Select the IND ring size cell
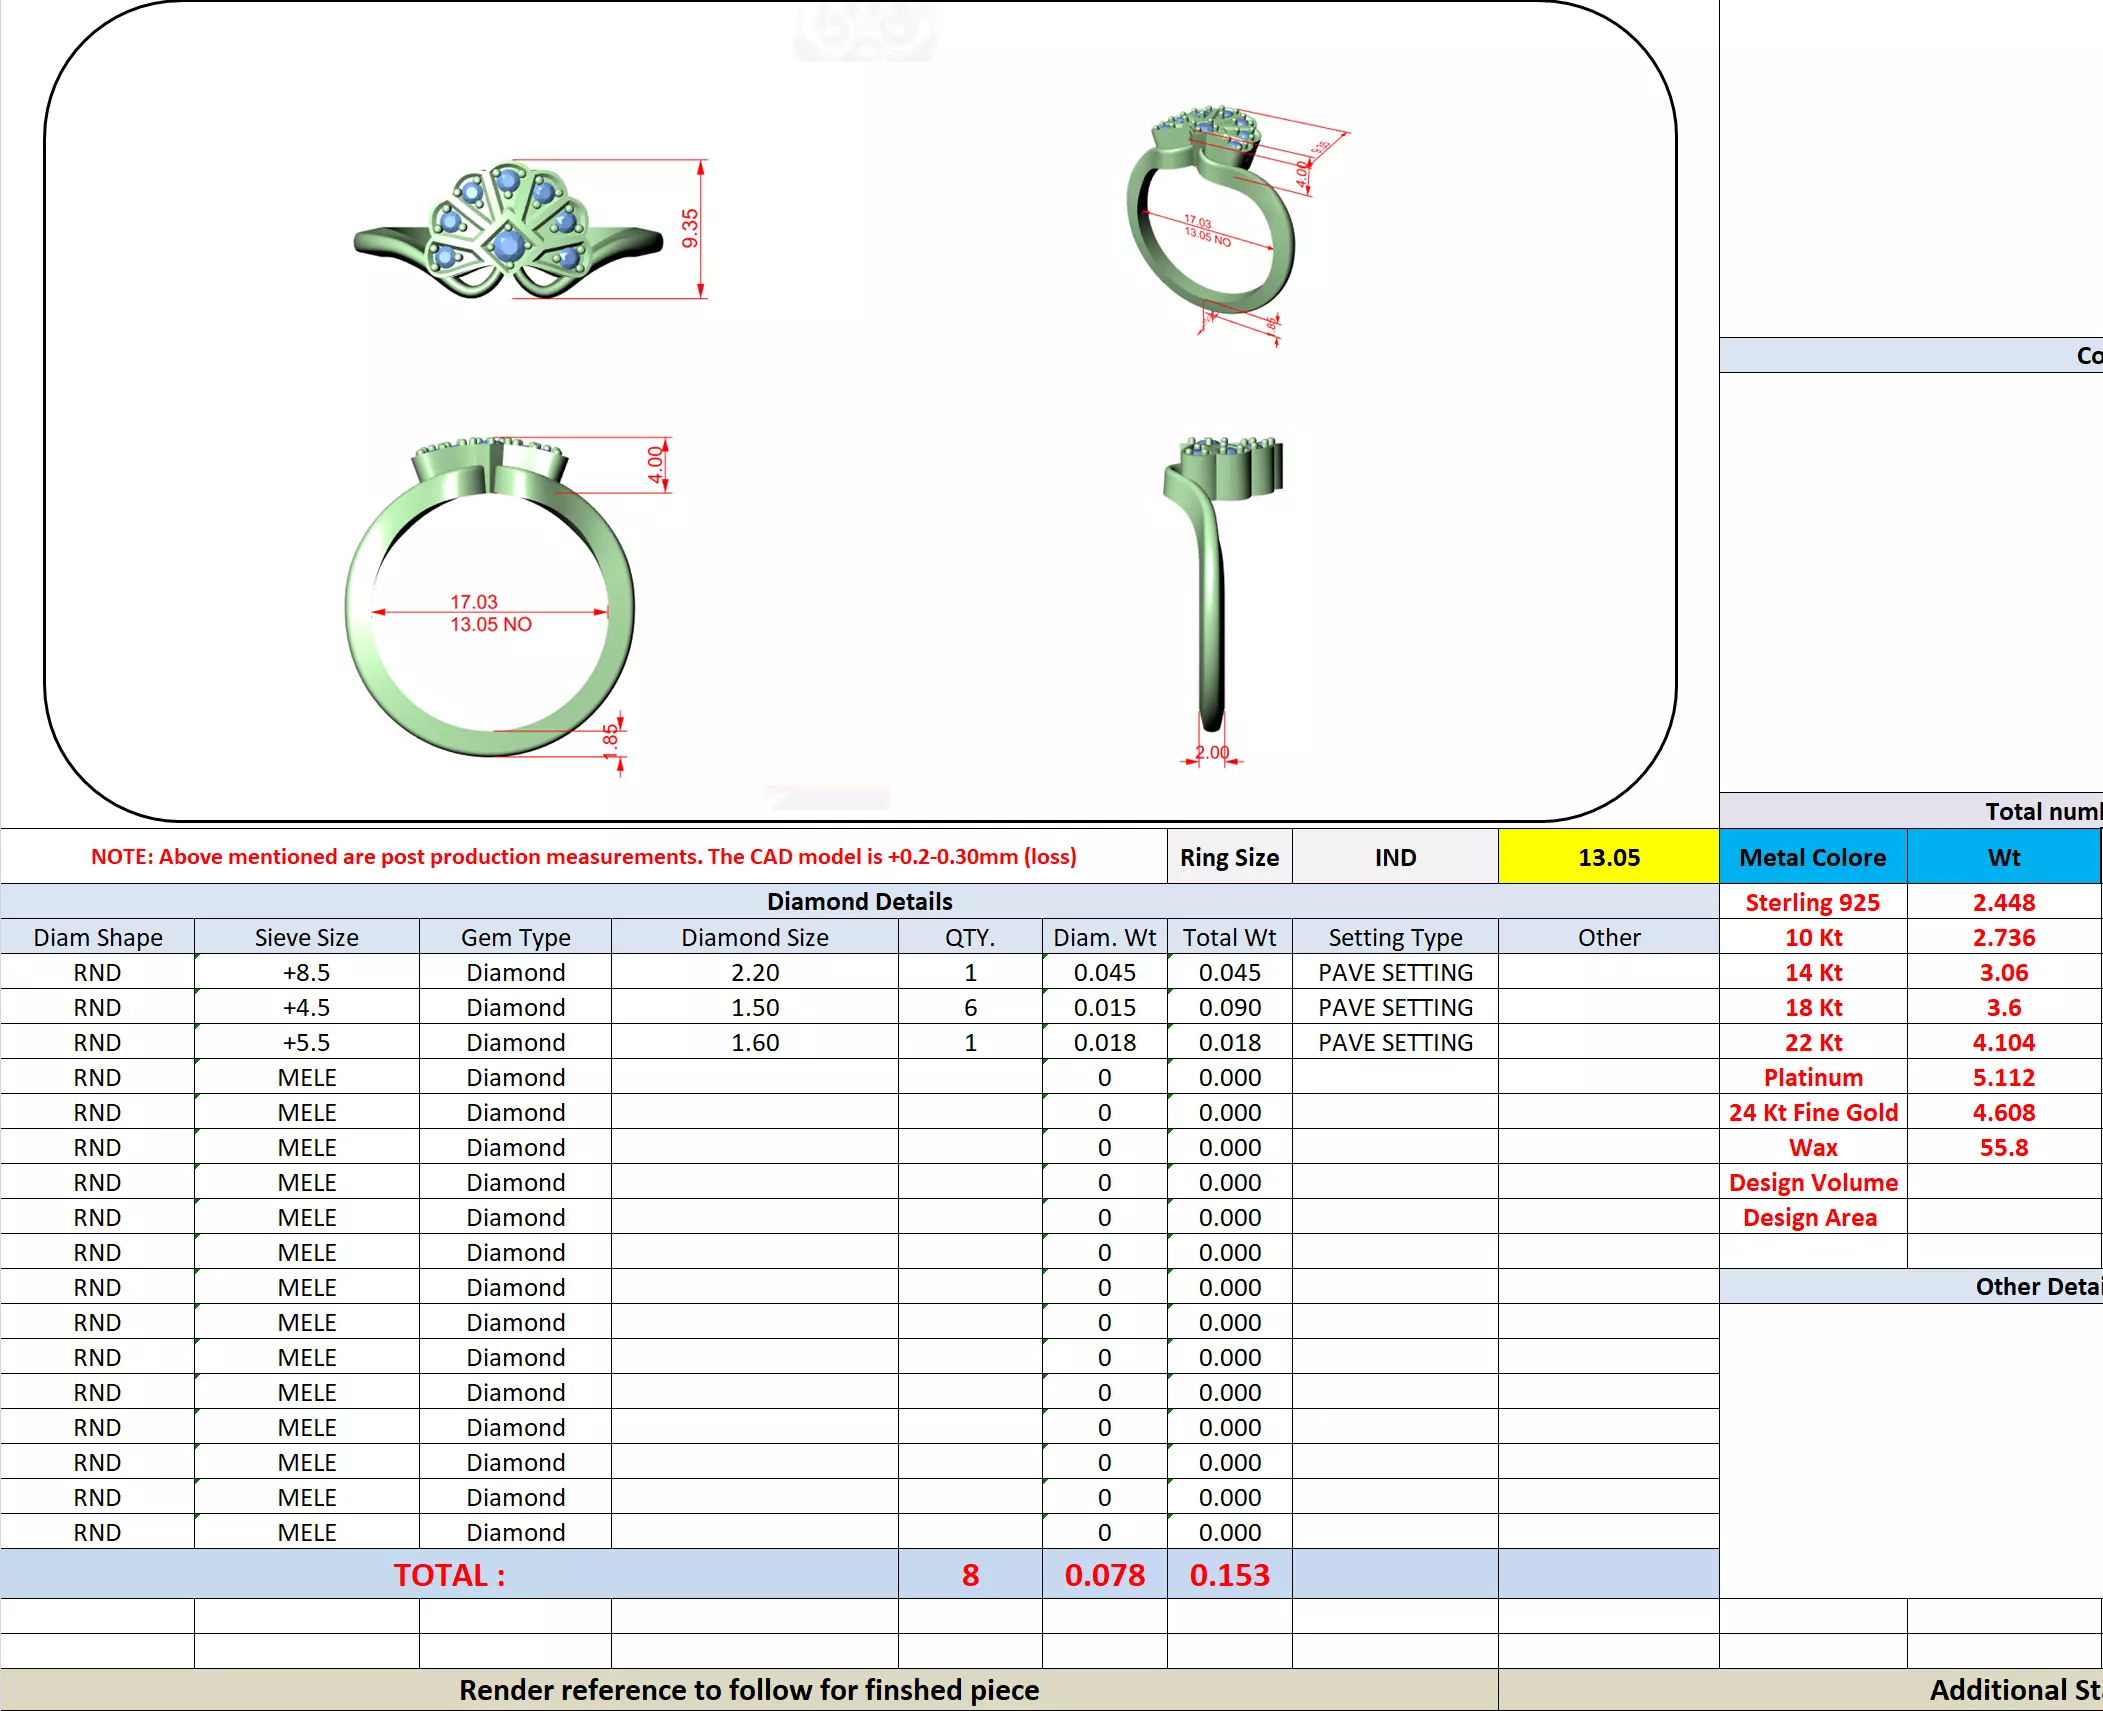 click(x=1394, y=857)
